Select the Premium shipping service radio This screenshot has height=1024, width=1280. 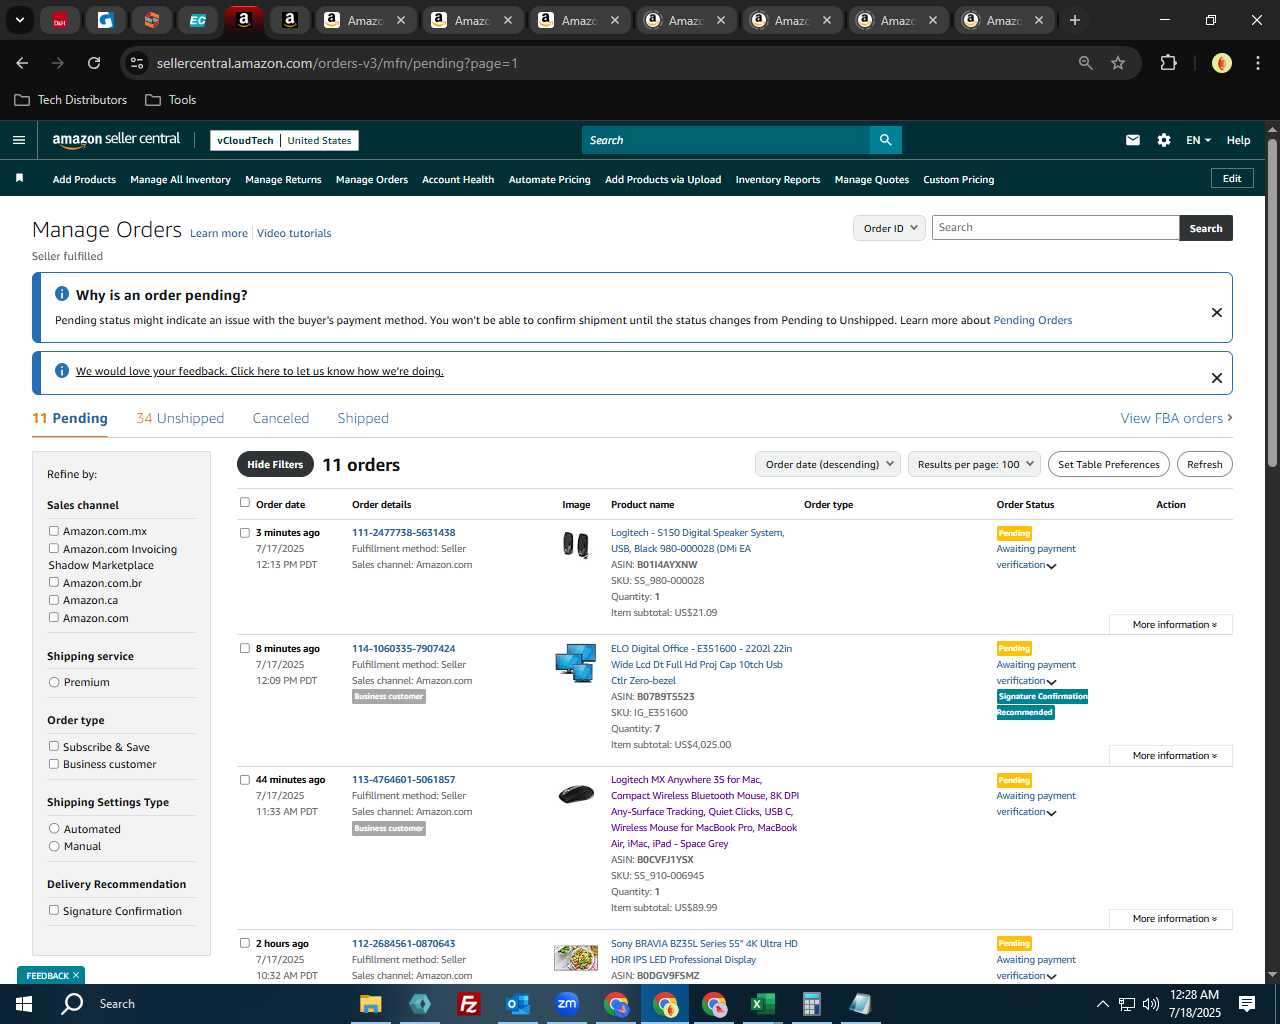(54, 682)
